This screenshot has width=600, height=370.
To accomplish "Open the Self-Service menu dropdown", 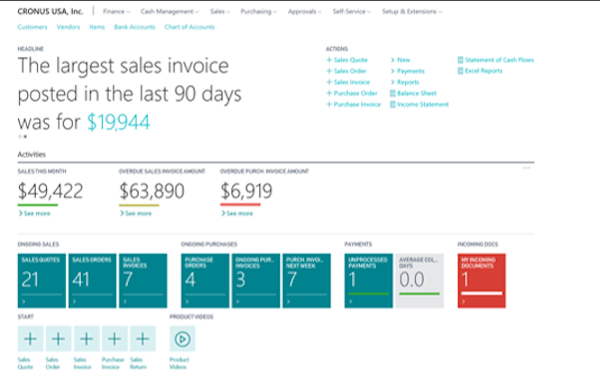I will click(x=352, y=11).
